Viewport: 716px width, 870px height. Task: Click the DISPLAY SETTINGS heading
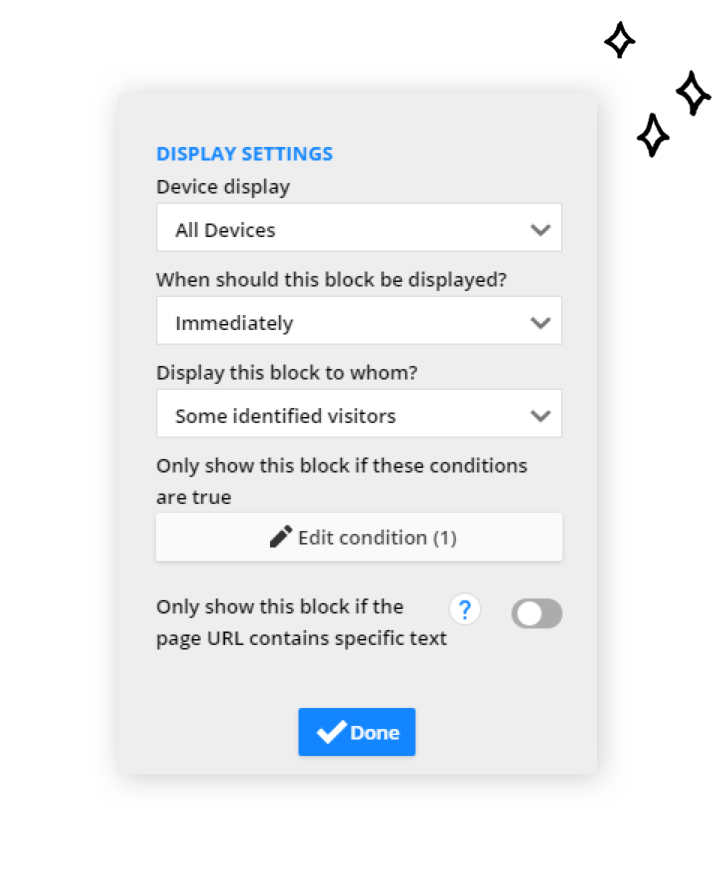tap(244, 153)
